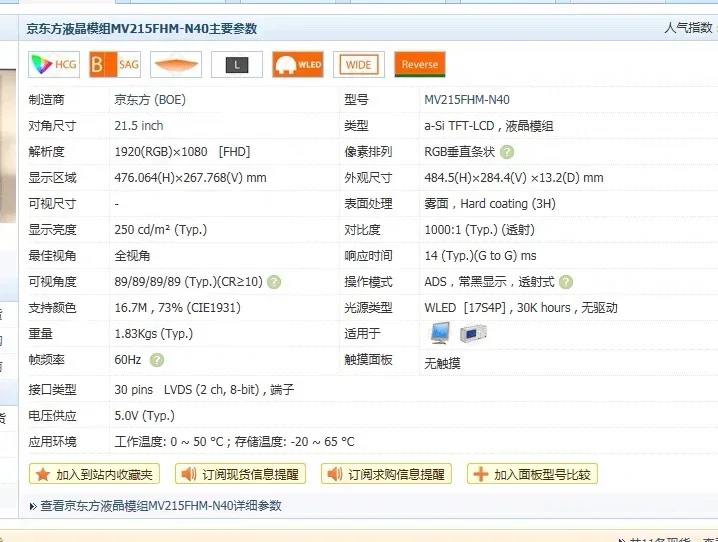Add panel to site favorites 加入到站内收藏夹

click(x=94, y=474)
